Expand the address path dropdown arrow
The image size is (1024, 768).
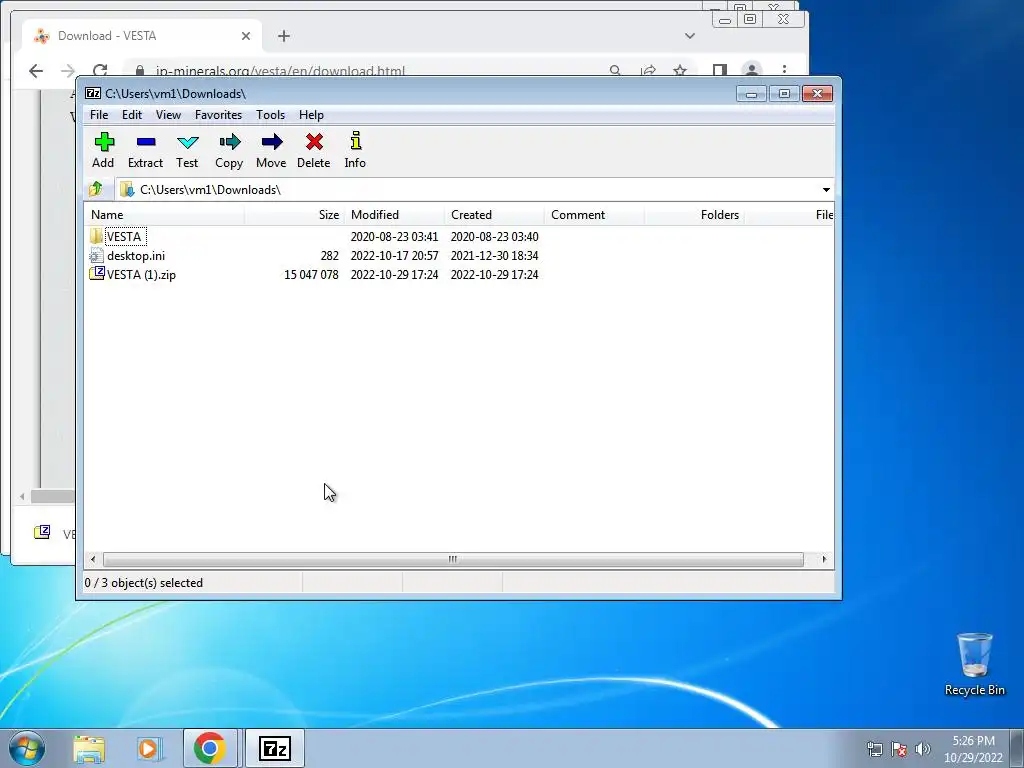point(825,189)
